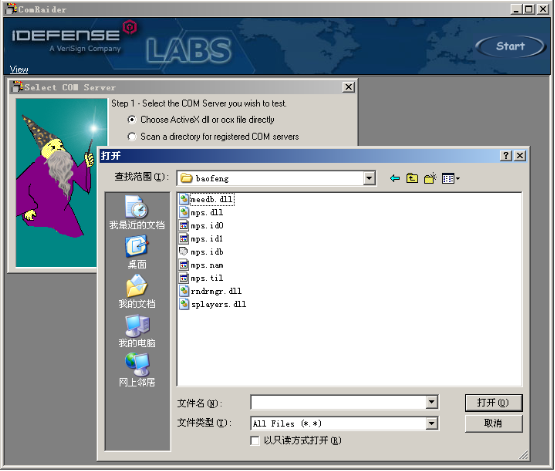Go to 桌面 desktop in places bar

(x=137, y=252)
